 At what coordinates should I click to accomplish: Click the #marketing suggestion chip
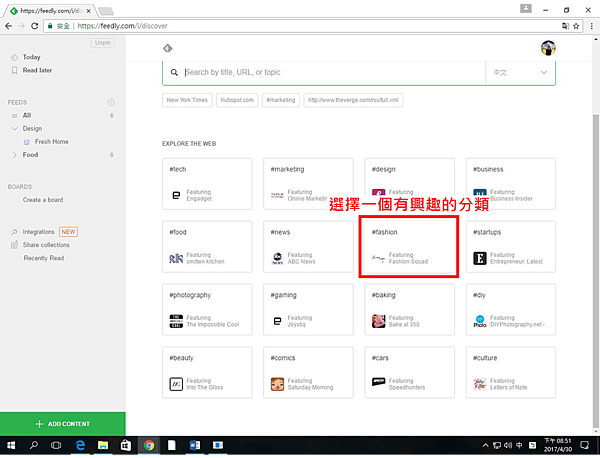click(281, 100)
